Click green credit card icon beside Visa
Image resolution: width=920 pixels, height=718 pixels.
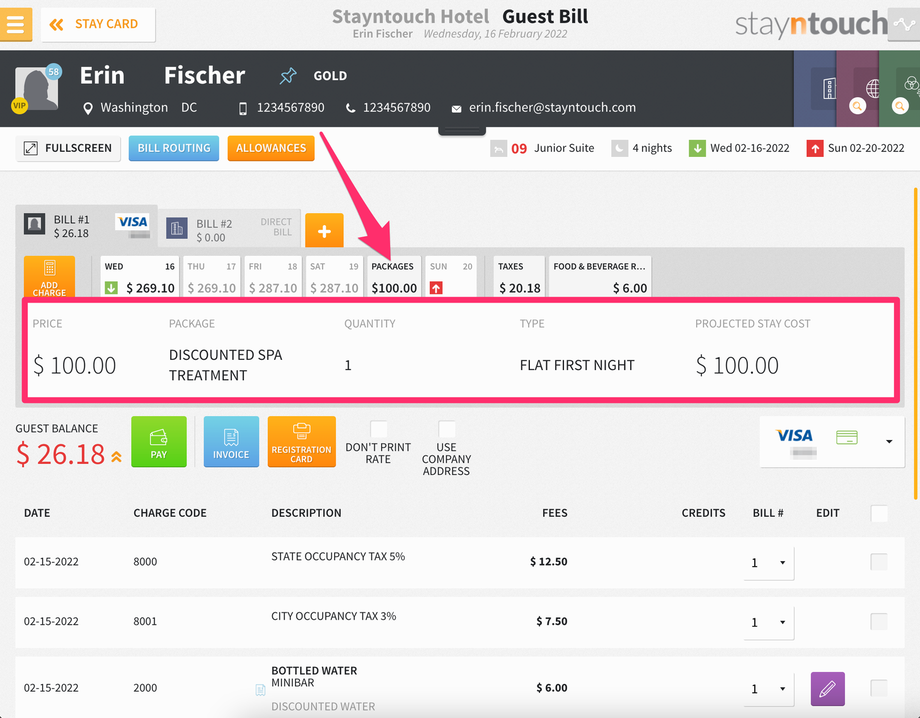click(x=847, y=437)
